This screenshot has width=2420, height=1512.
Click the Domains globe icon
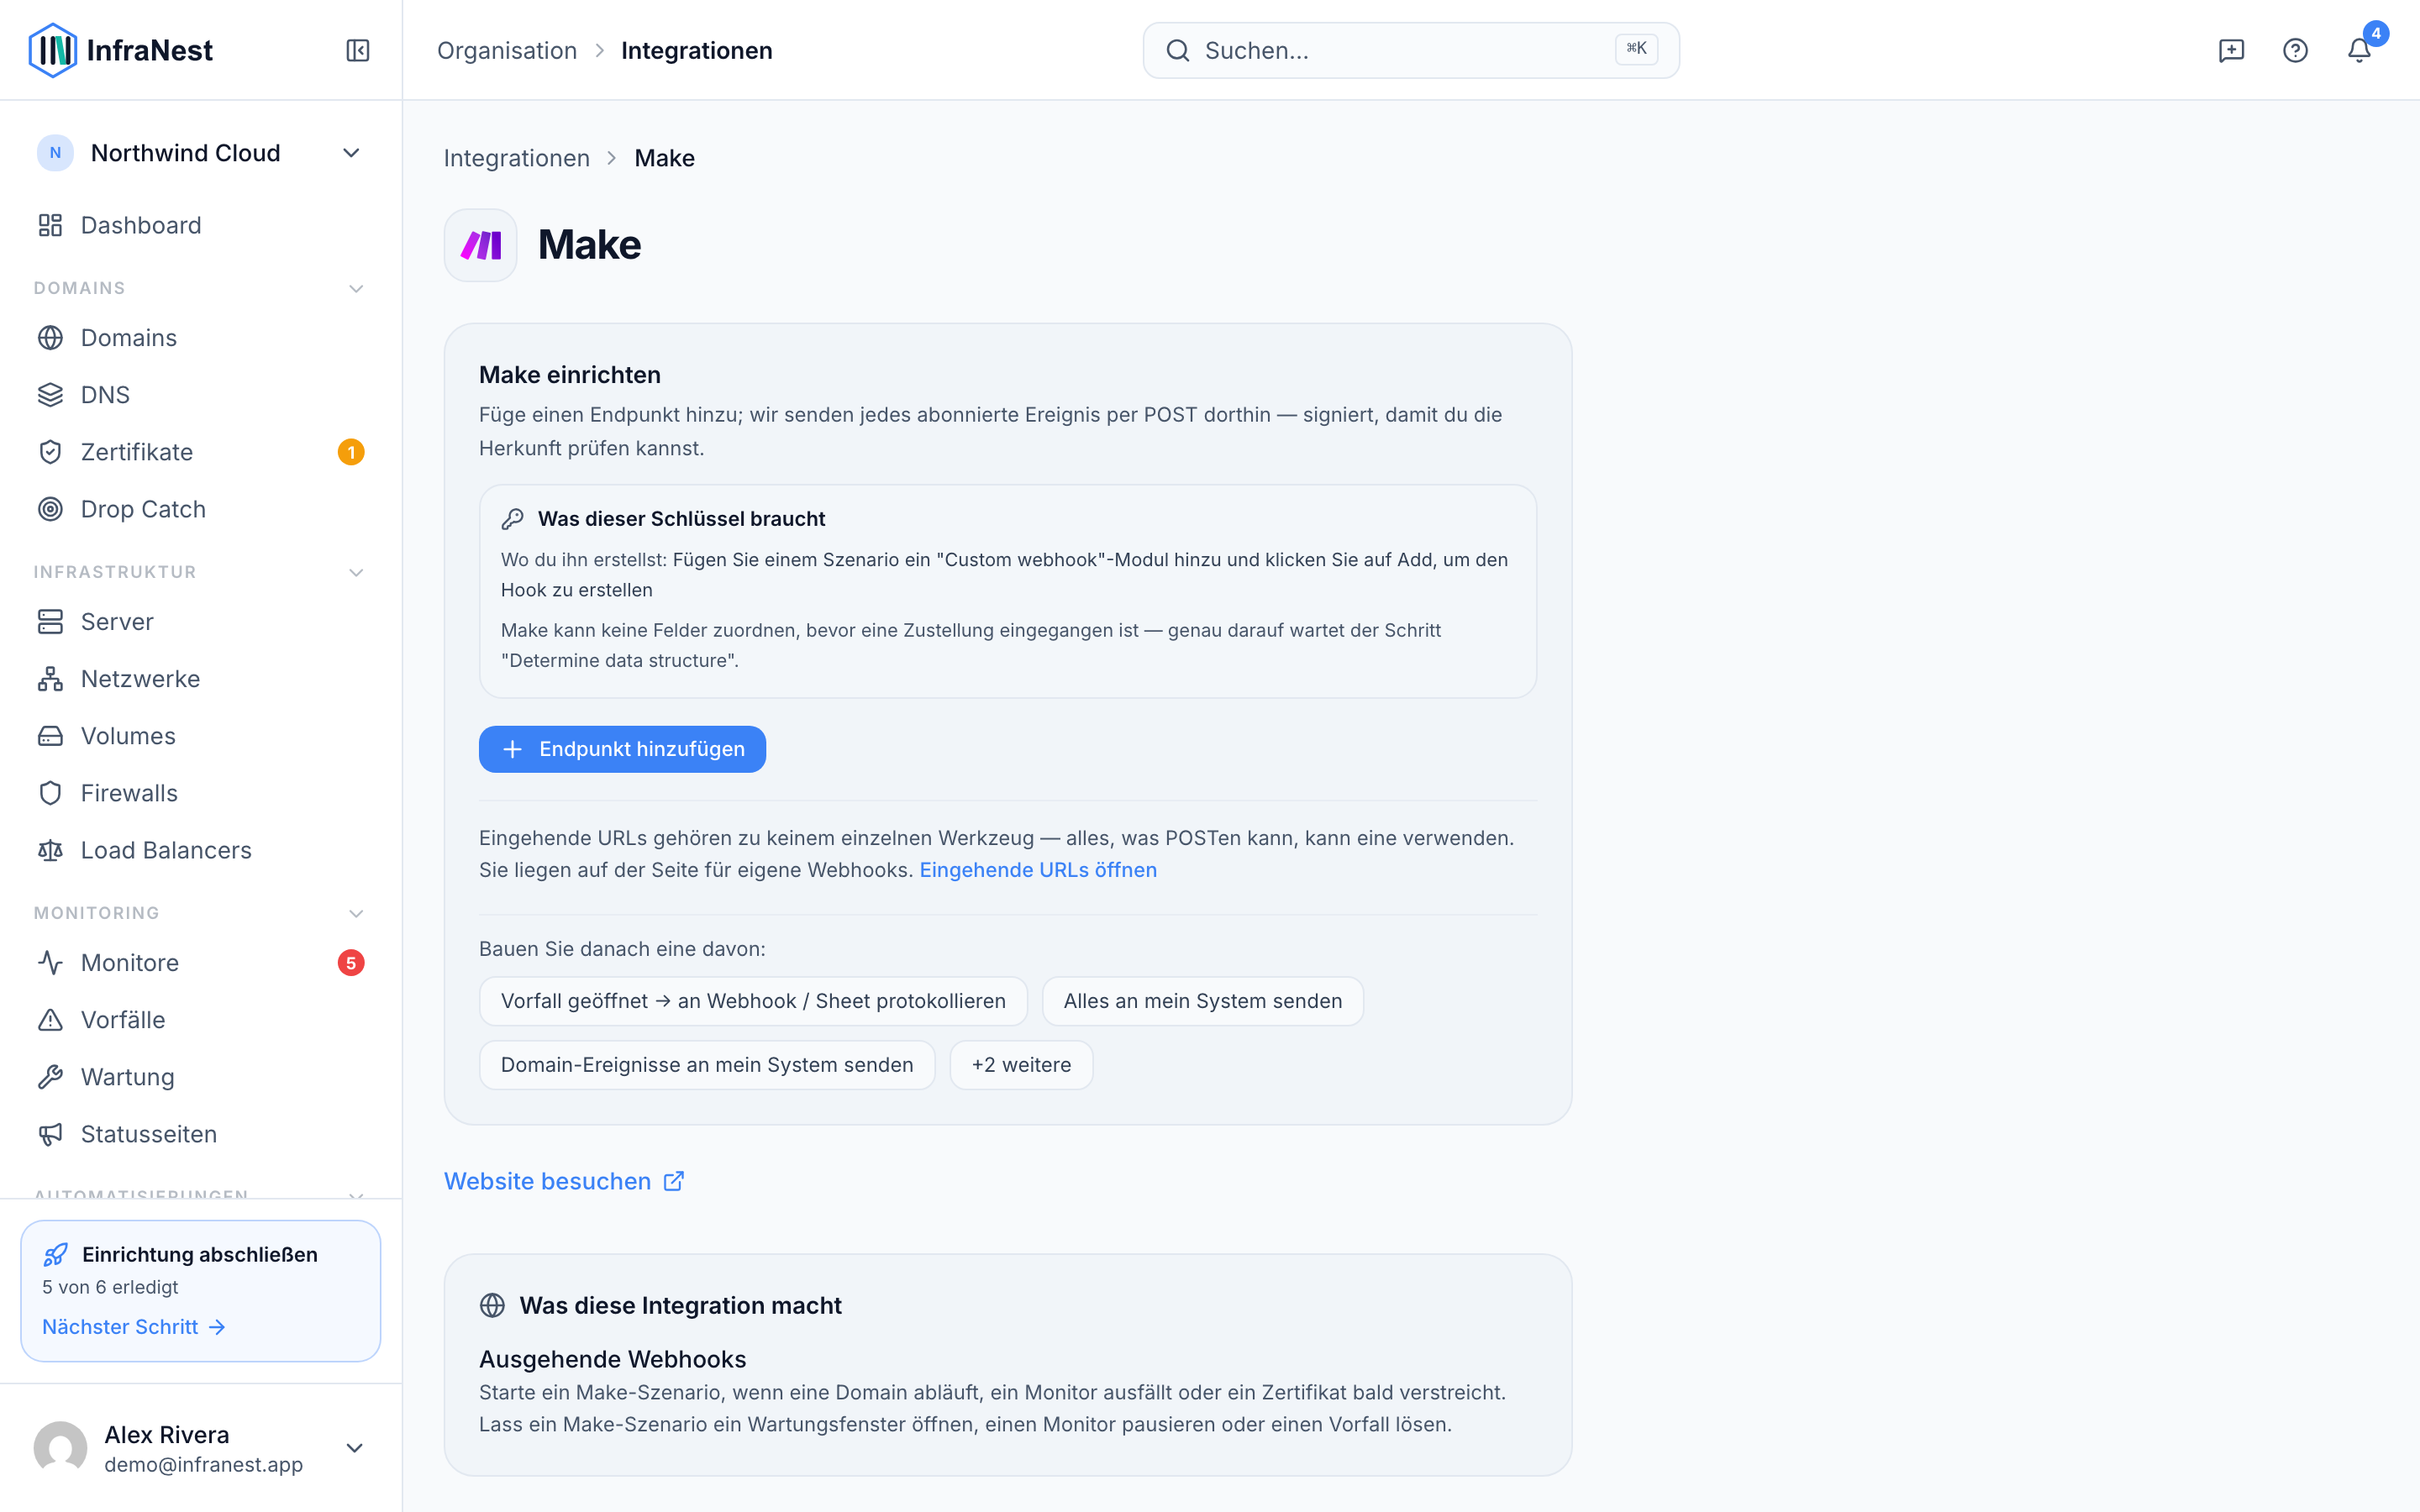[x=50, y=338]
